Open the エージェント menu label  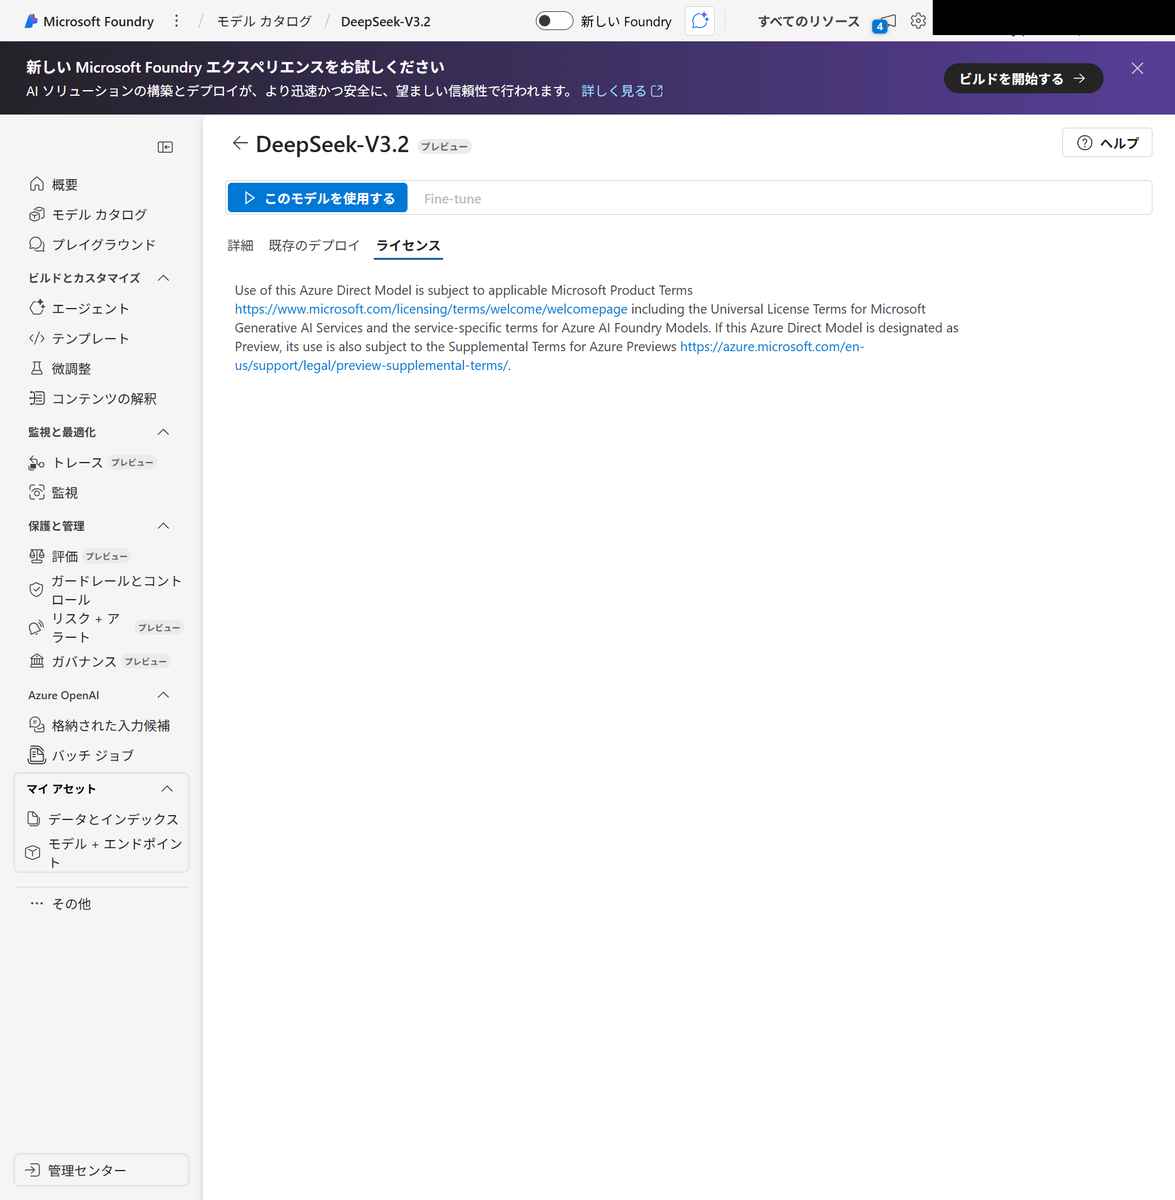91,309
